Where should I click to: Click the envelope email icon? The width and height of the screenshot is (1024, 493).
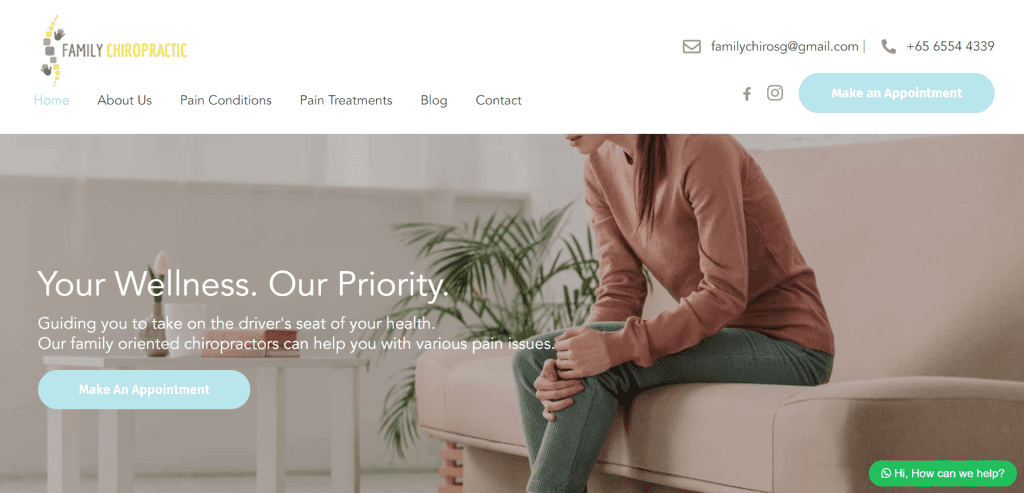pyautogui.click(x=692, y=46)
